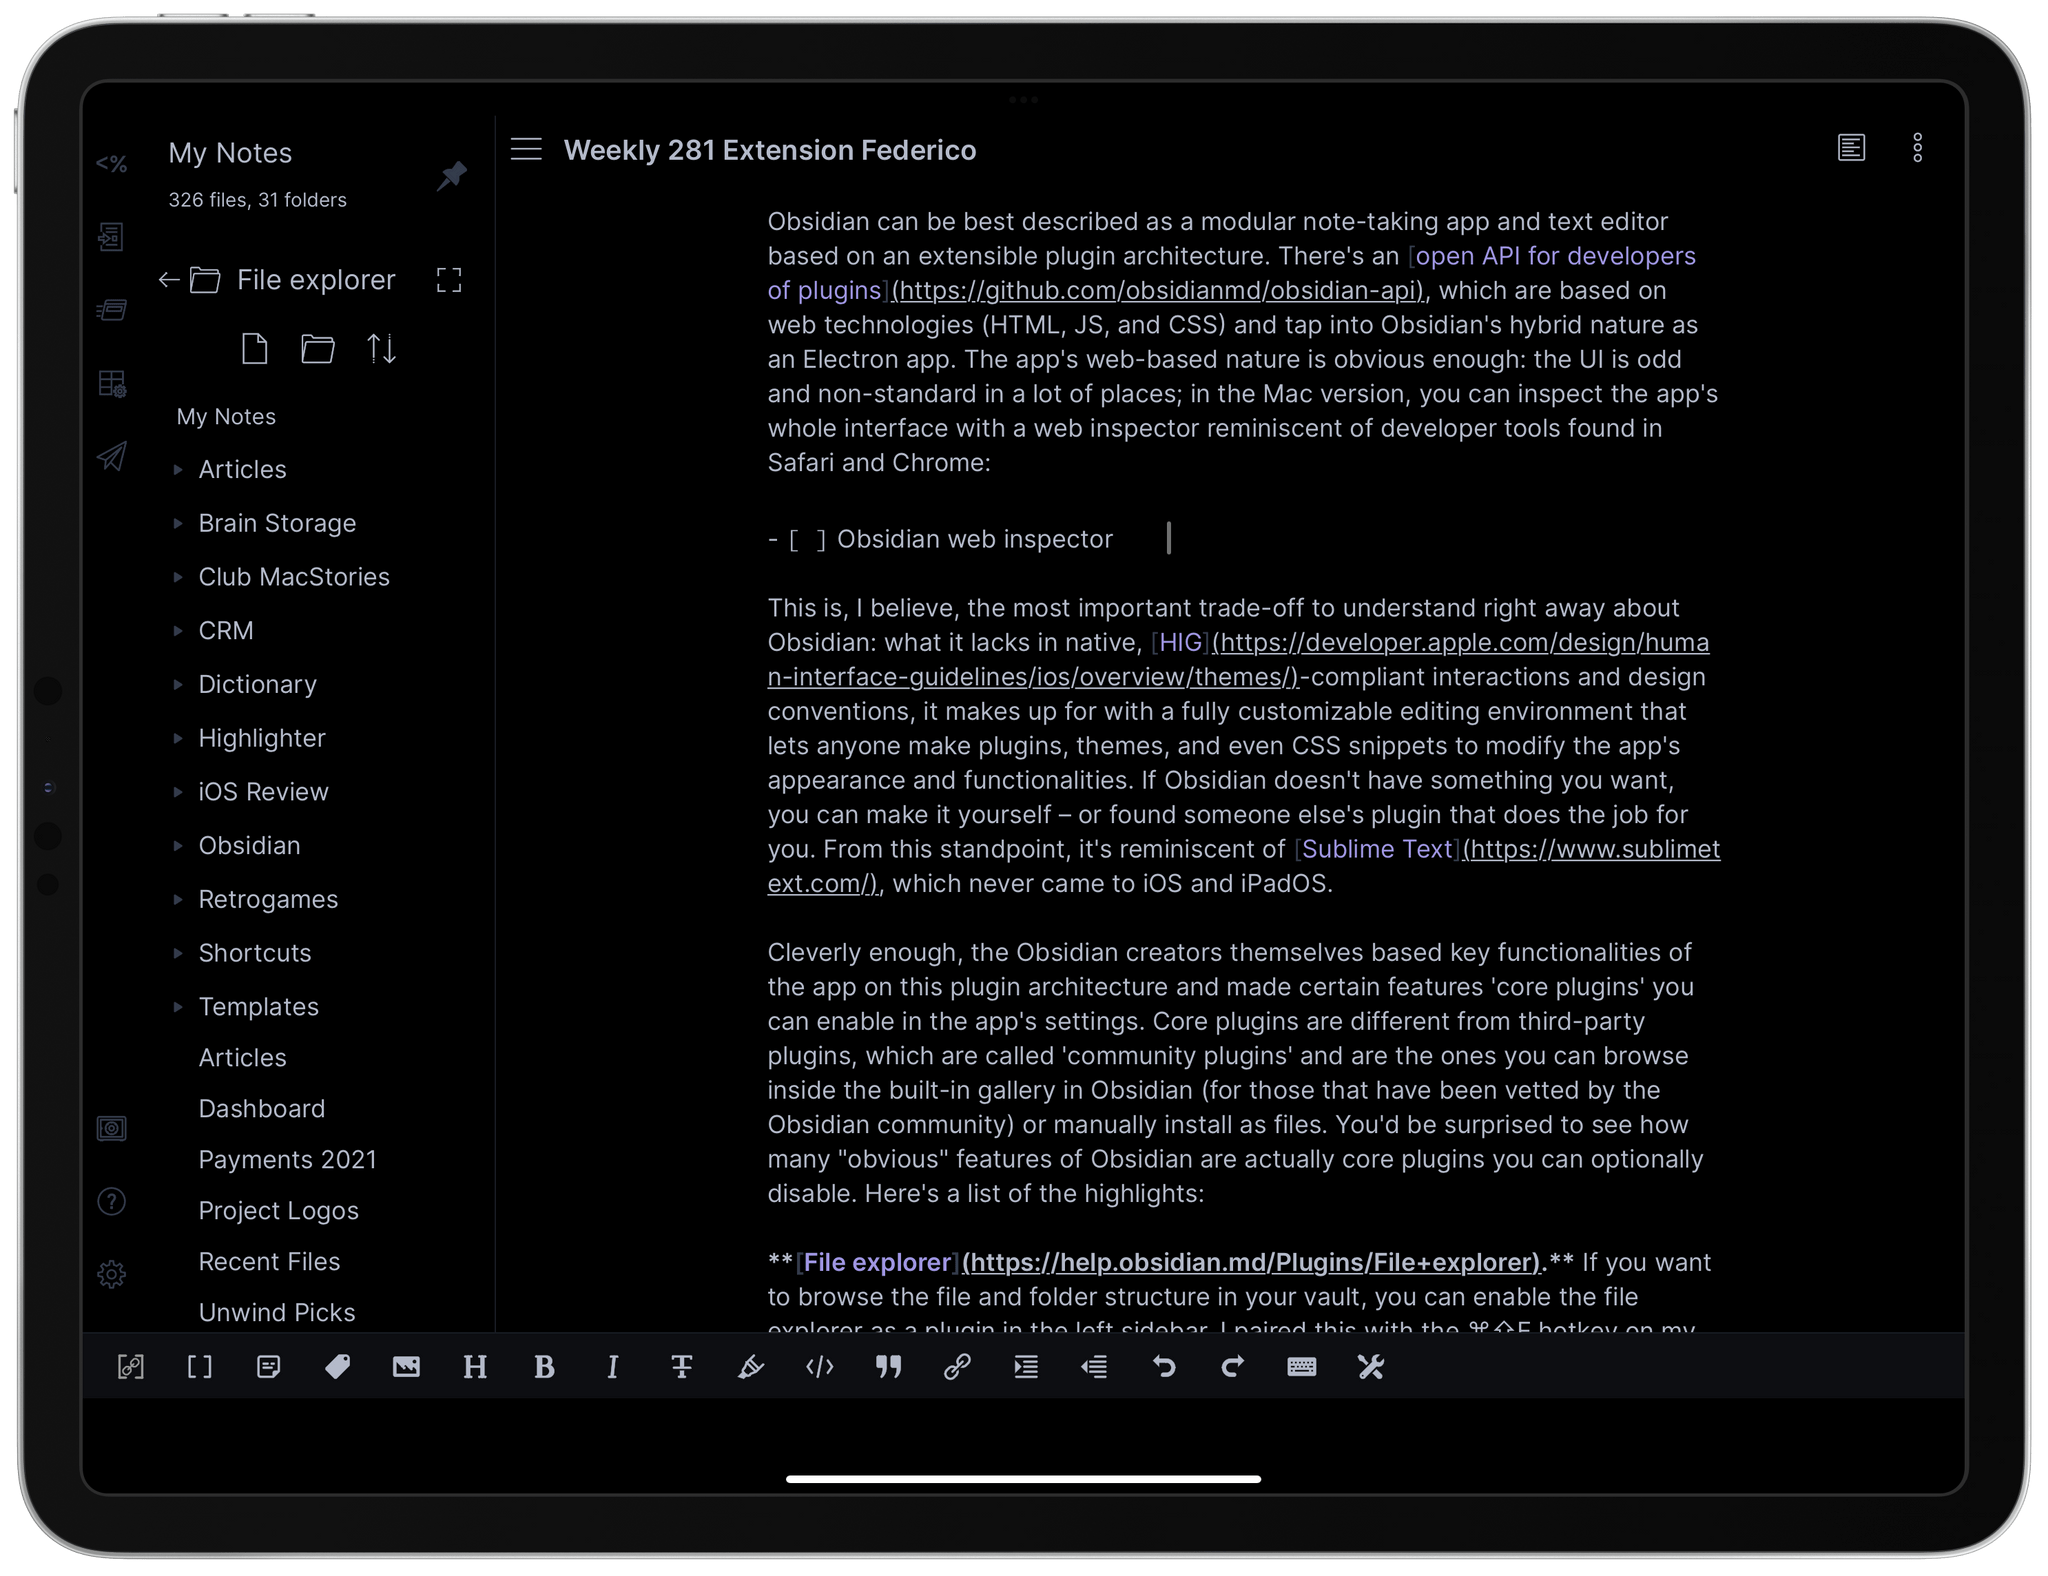The width and height of the screenshot is (2048, 1576).
Task: Open the Sublime Text link
Action: [1377, 850]
